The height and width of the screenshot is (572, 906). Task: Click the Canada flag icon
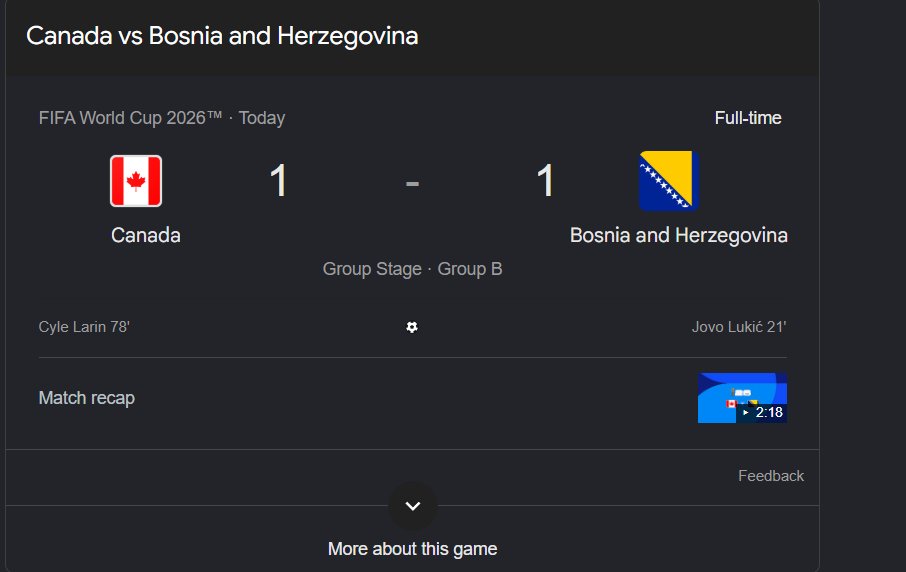point(136,181)
